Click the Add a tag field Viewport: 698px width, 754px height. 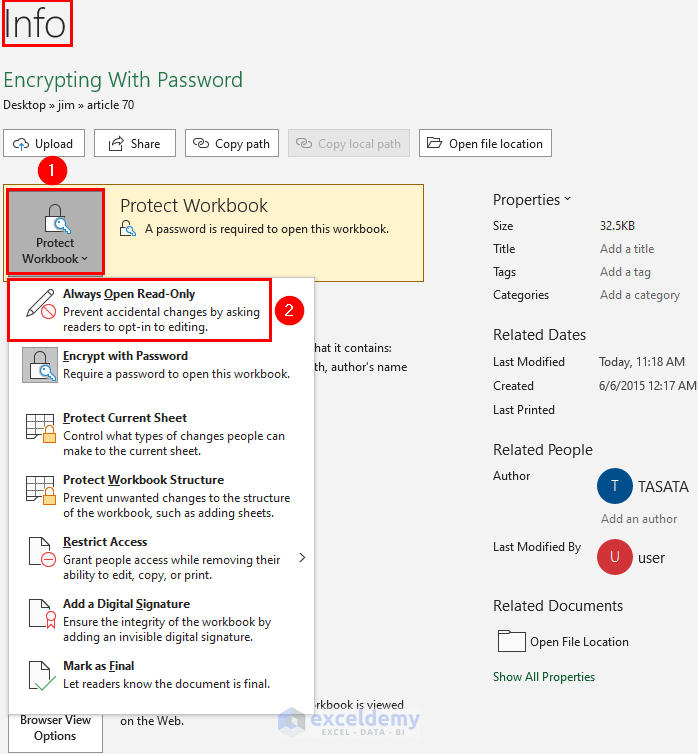tap(625, 272)
